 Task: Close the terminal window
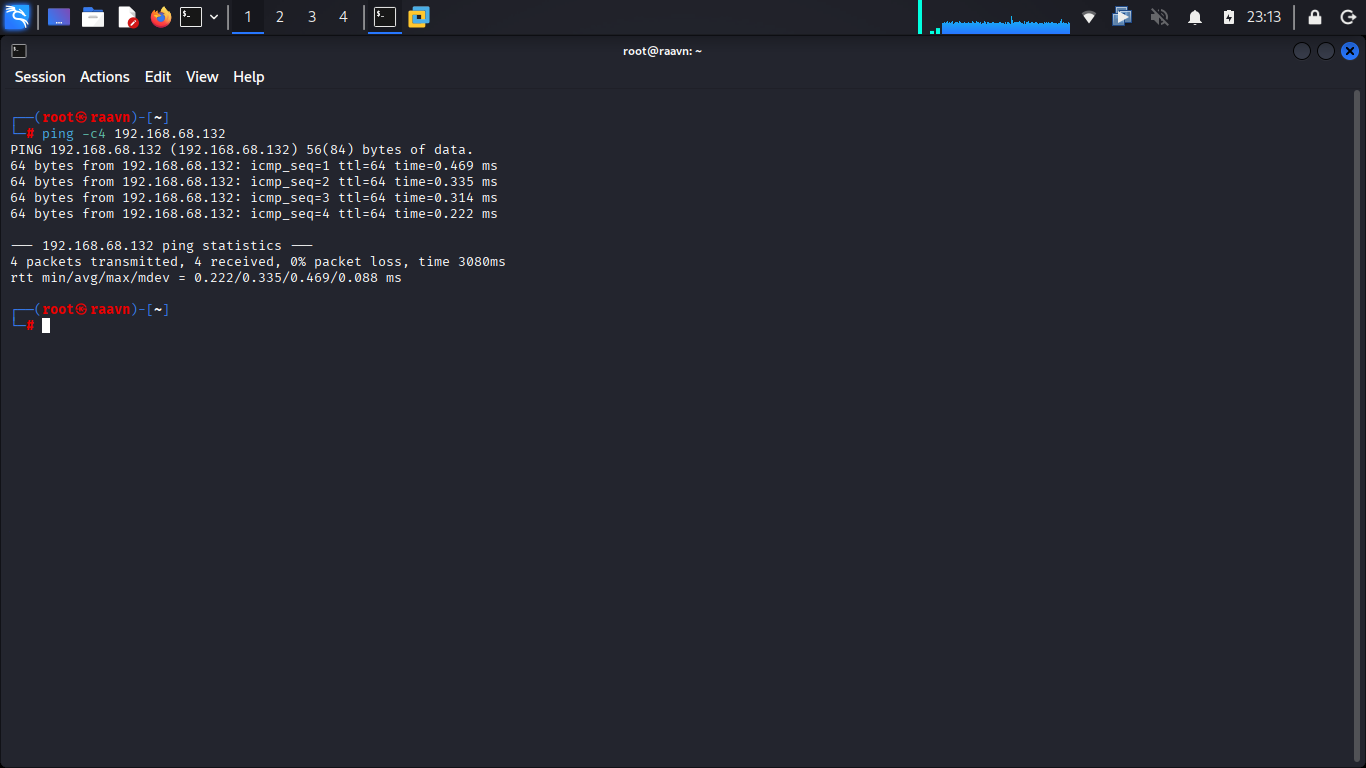click(1350, 51)
